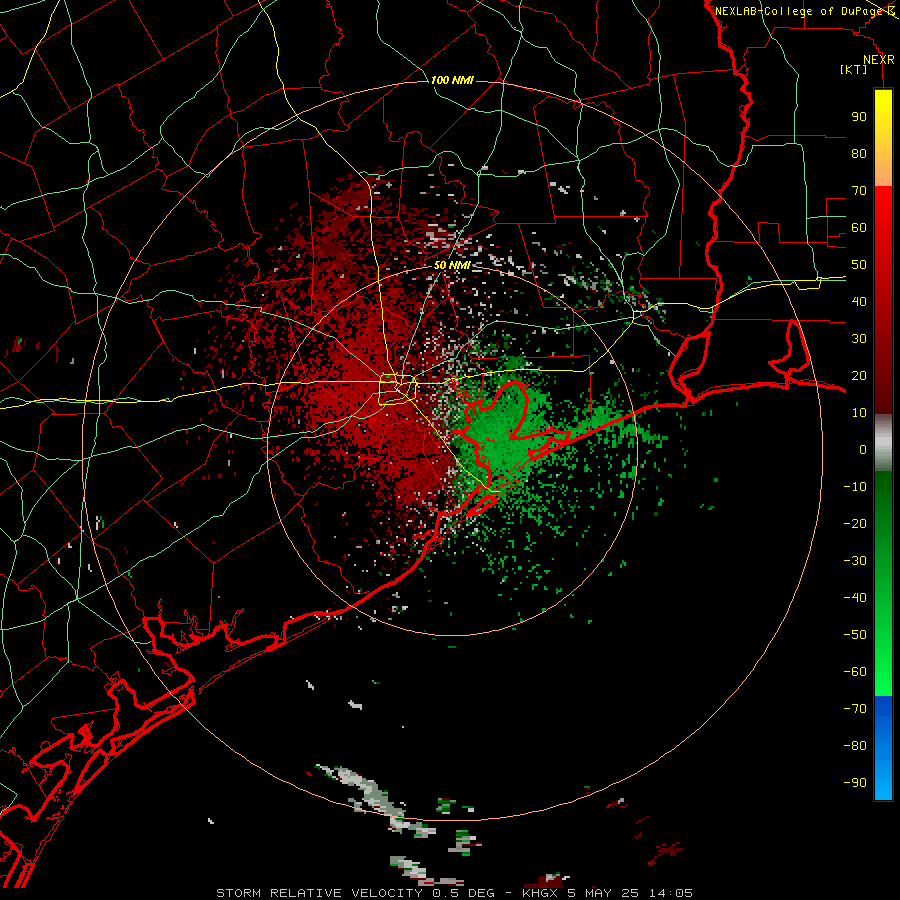
Task: Click the 14:05 time stamp
Action: (671, 893)
